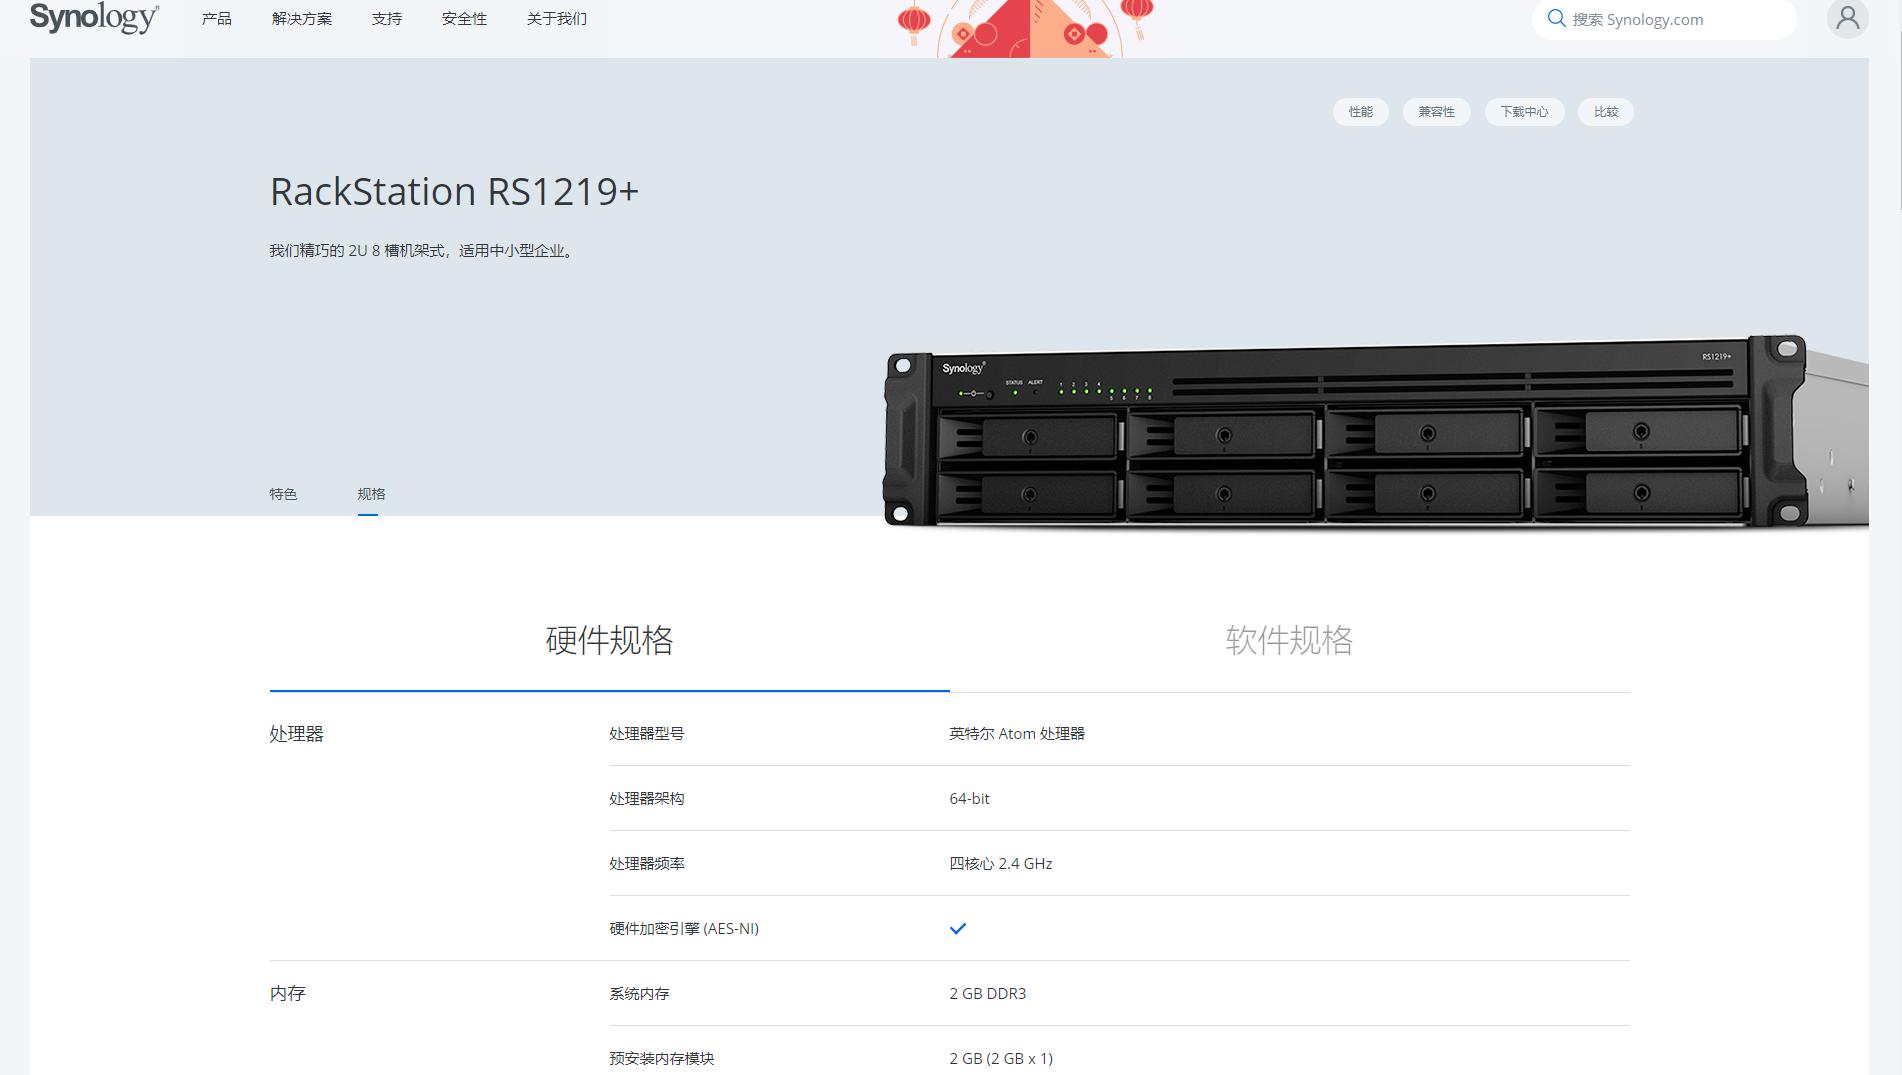Open the 支持 menu
1902x1075 pixels.
(x=386, y=19)
